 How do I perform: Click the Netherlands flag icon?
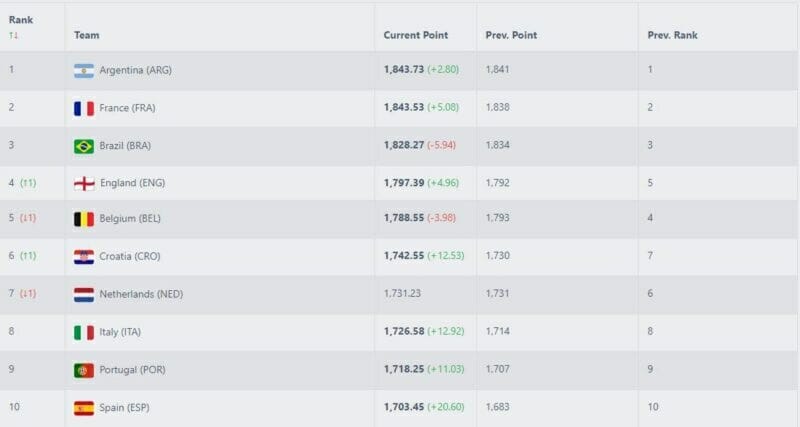(84, 295)
